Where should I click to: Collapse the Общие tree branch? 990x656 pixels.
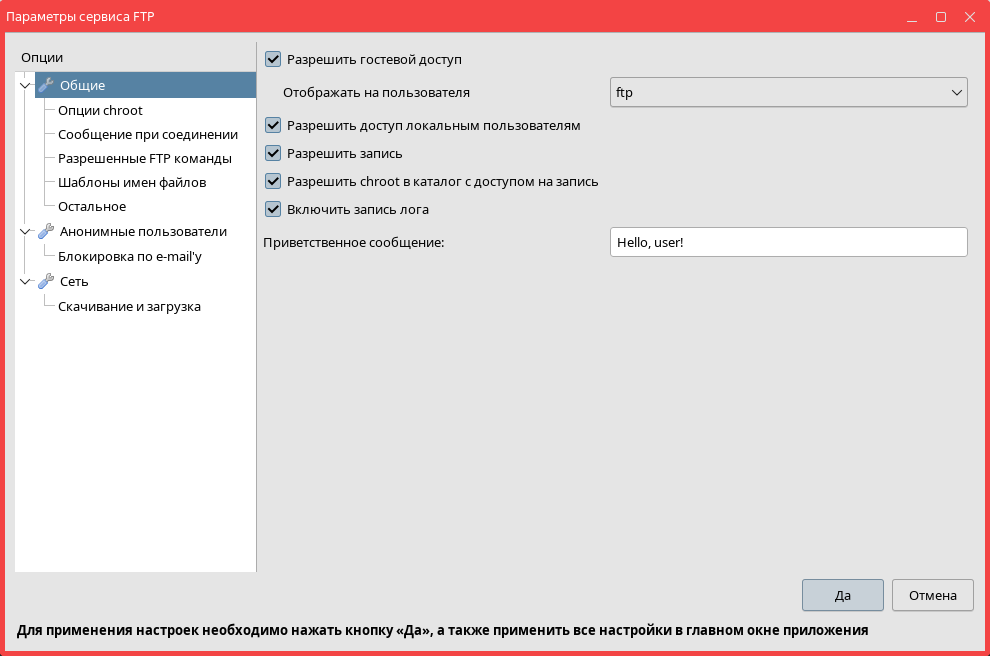click(x=25, y=86)
